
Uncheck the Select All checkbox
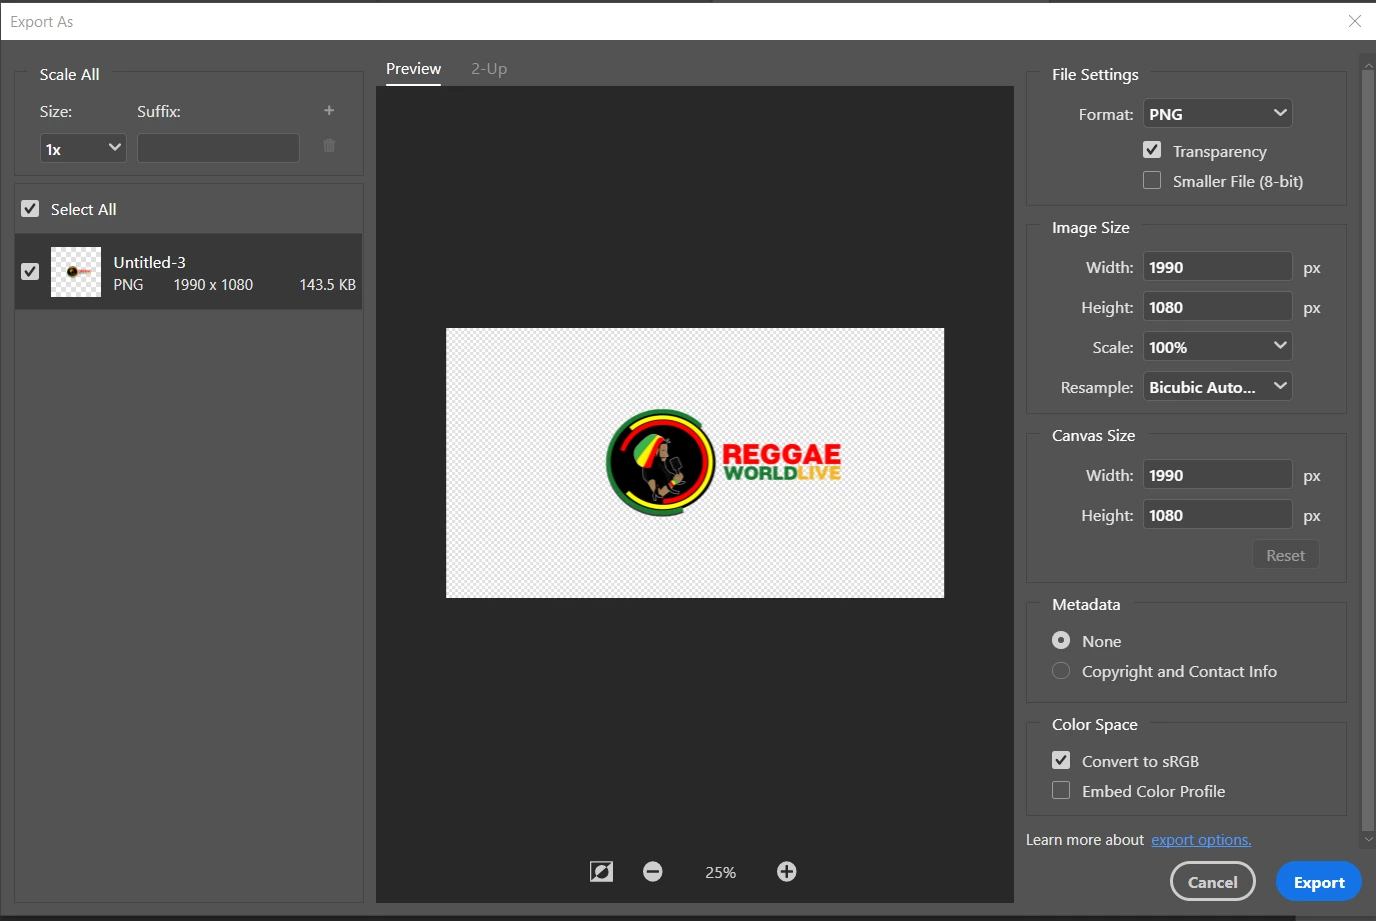[x=30, y=209]
